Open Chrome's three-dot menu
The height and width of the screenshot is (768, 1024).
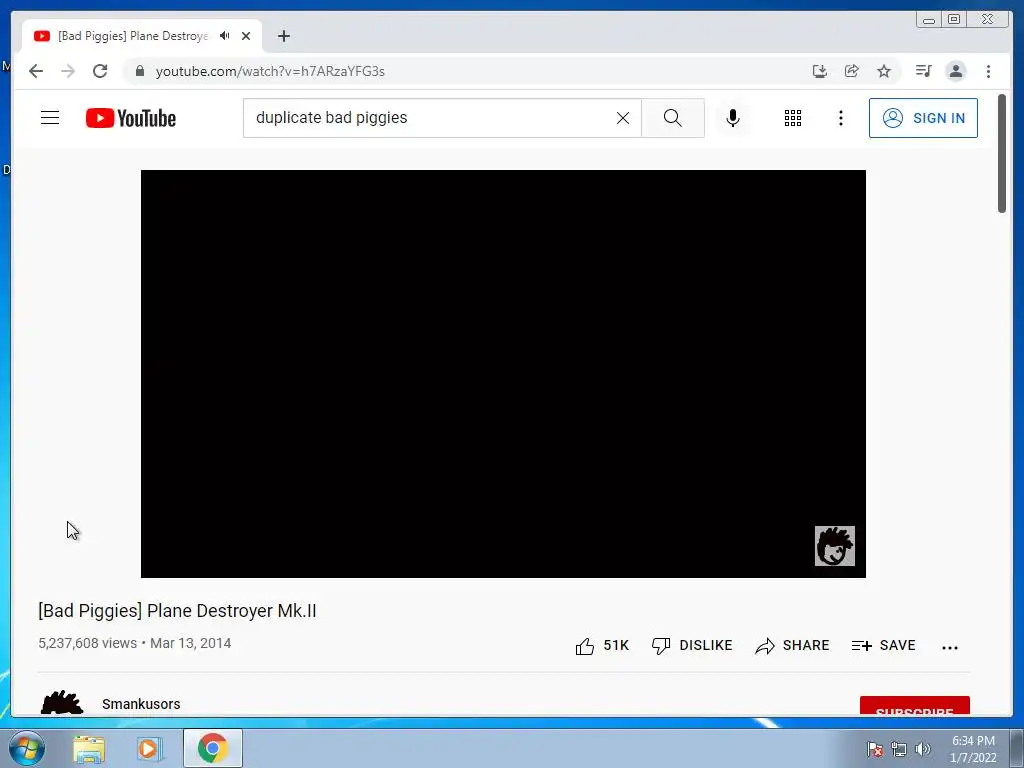tap(988, 71)
